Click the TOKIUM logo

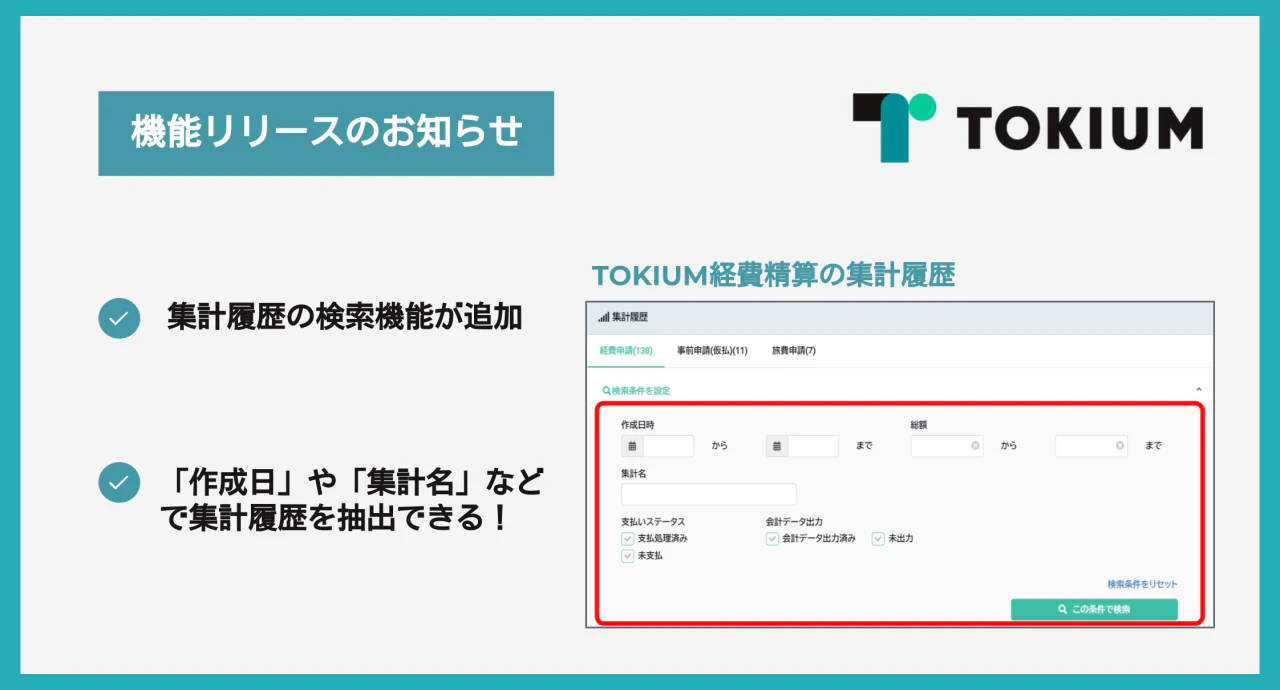[x=1028, y=127]
